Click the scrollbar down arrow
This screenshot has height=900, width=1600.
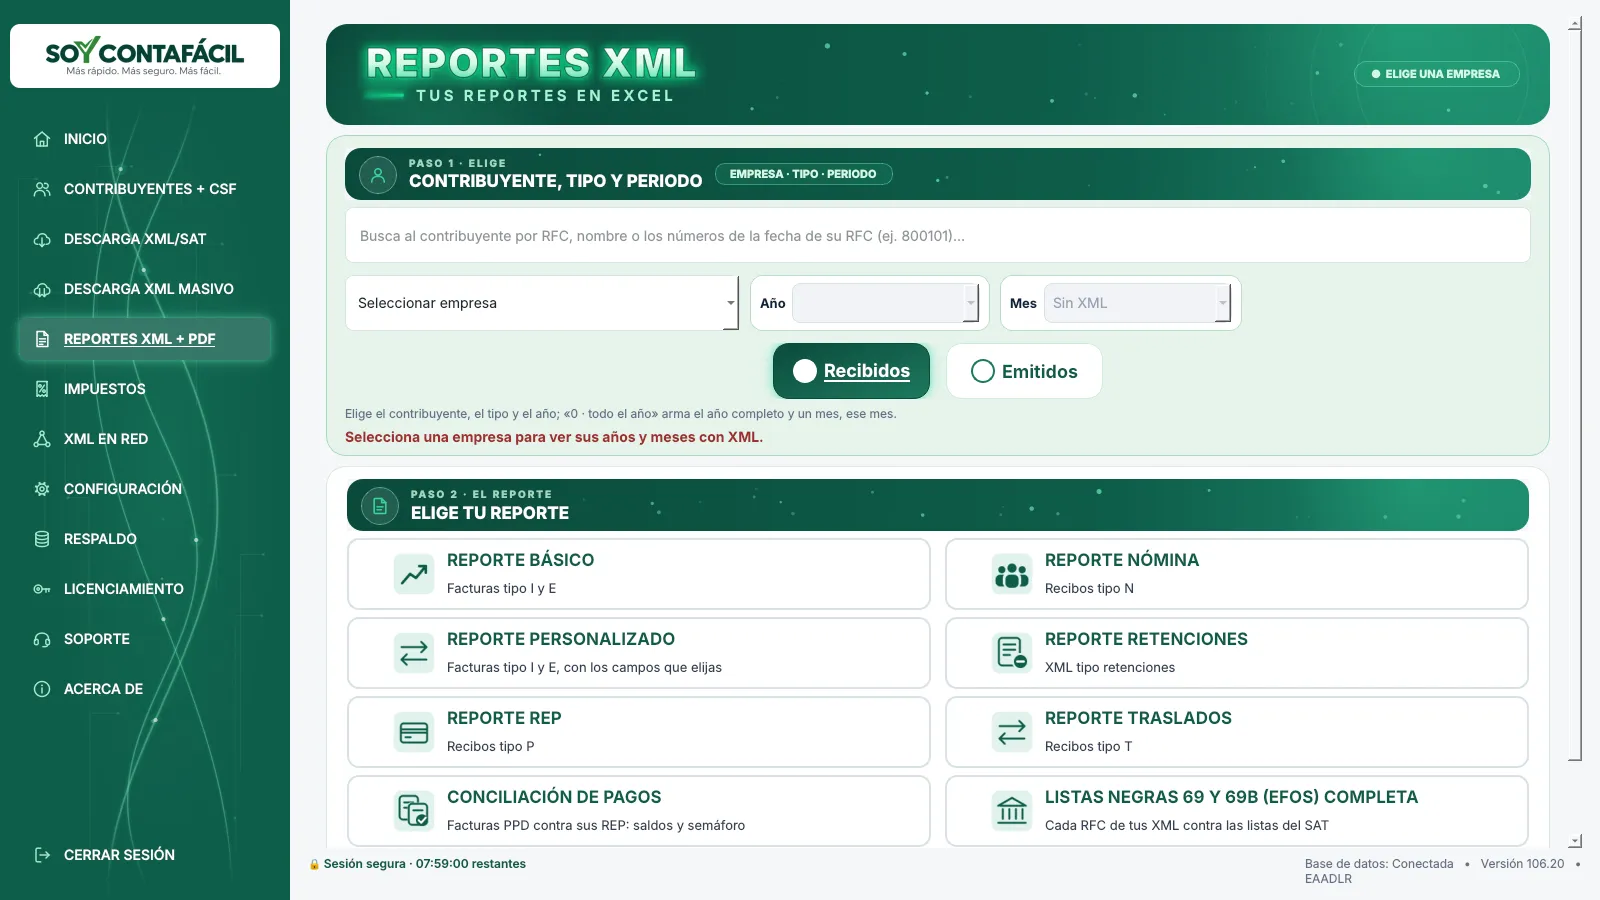click(1575, 842)
